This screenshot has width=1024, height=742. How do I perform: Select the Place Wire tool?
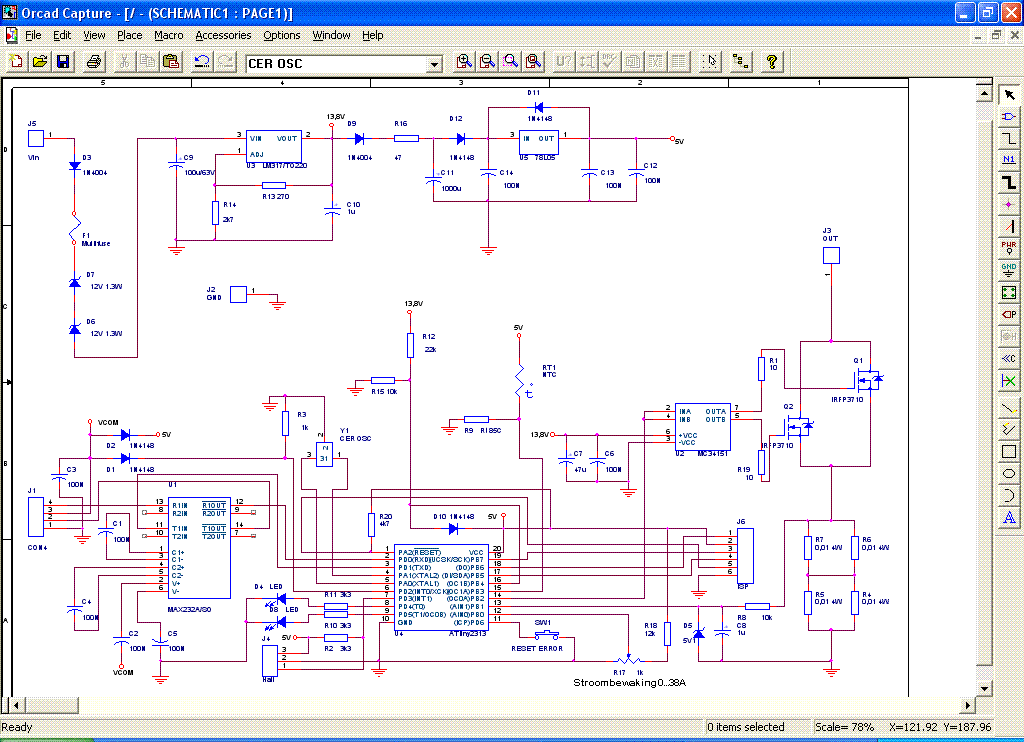pyautogui.click(x=1009, y=138)
